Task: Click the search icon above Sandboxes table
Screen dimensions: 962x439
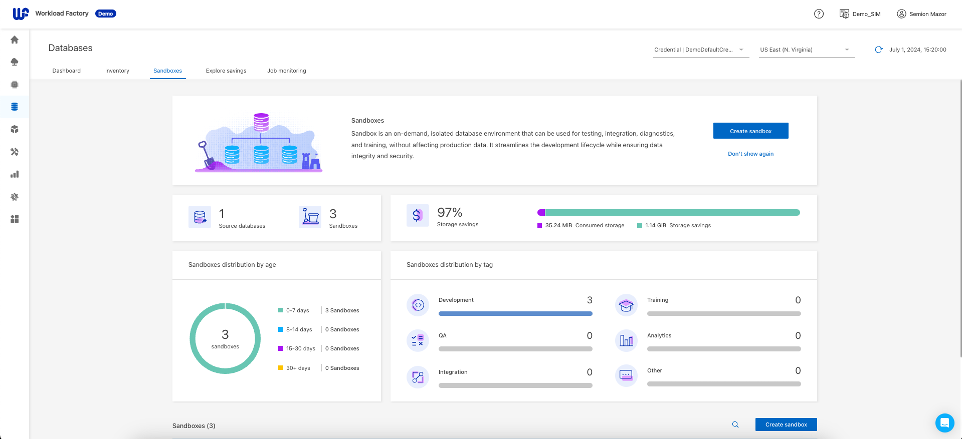Action: point(735,424)
